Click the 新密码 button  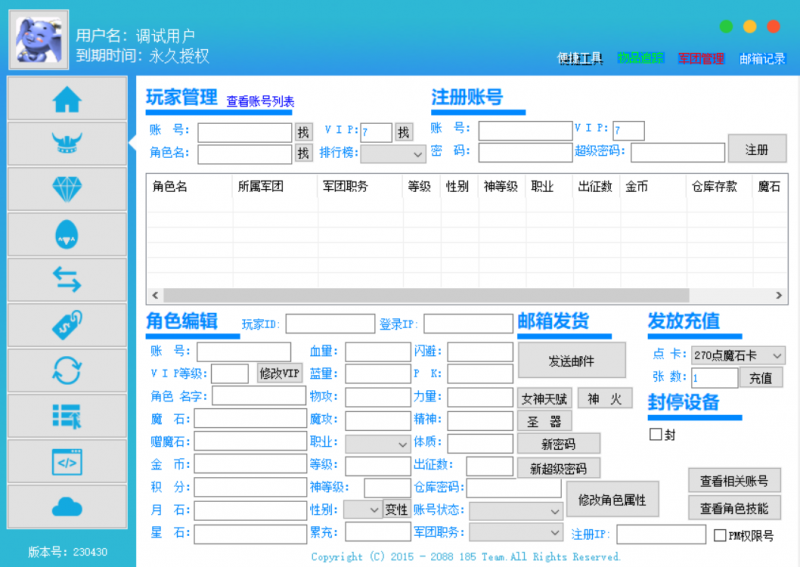[558, 443]
